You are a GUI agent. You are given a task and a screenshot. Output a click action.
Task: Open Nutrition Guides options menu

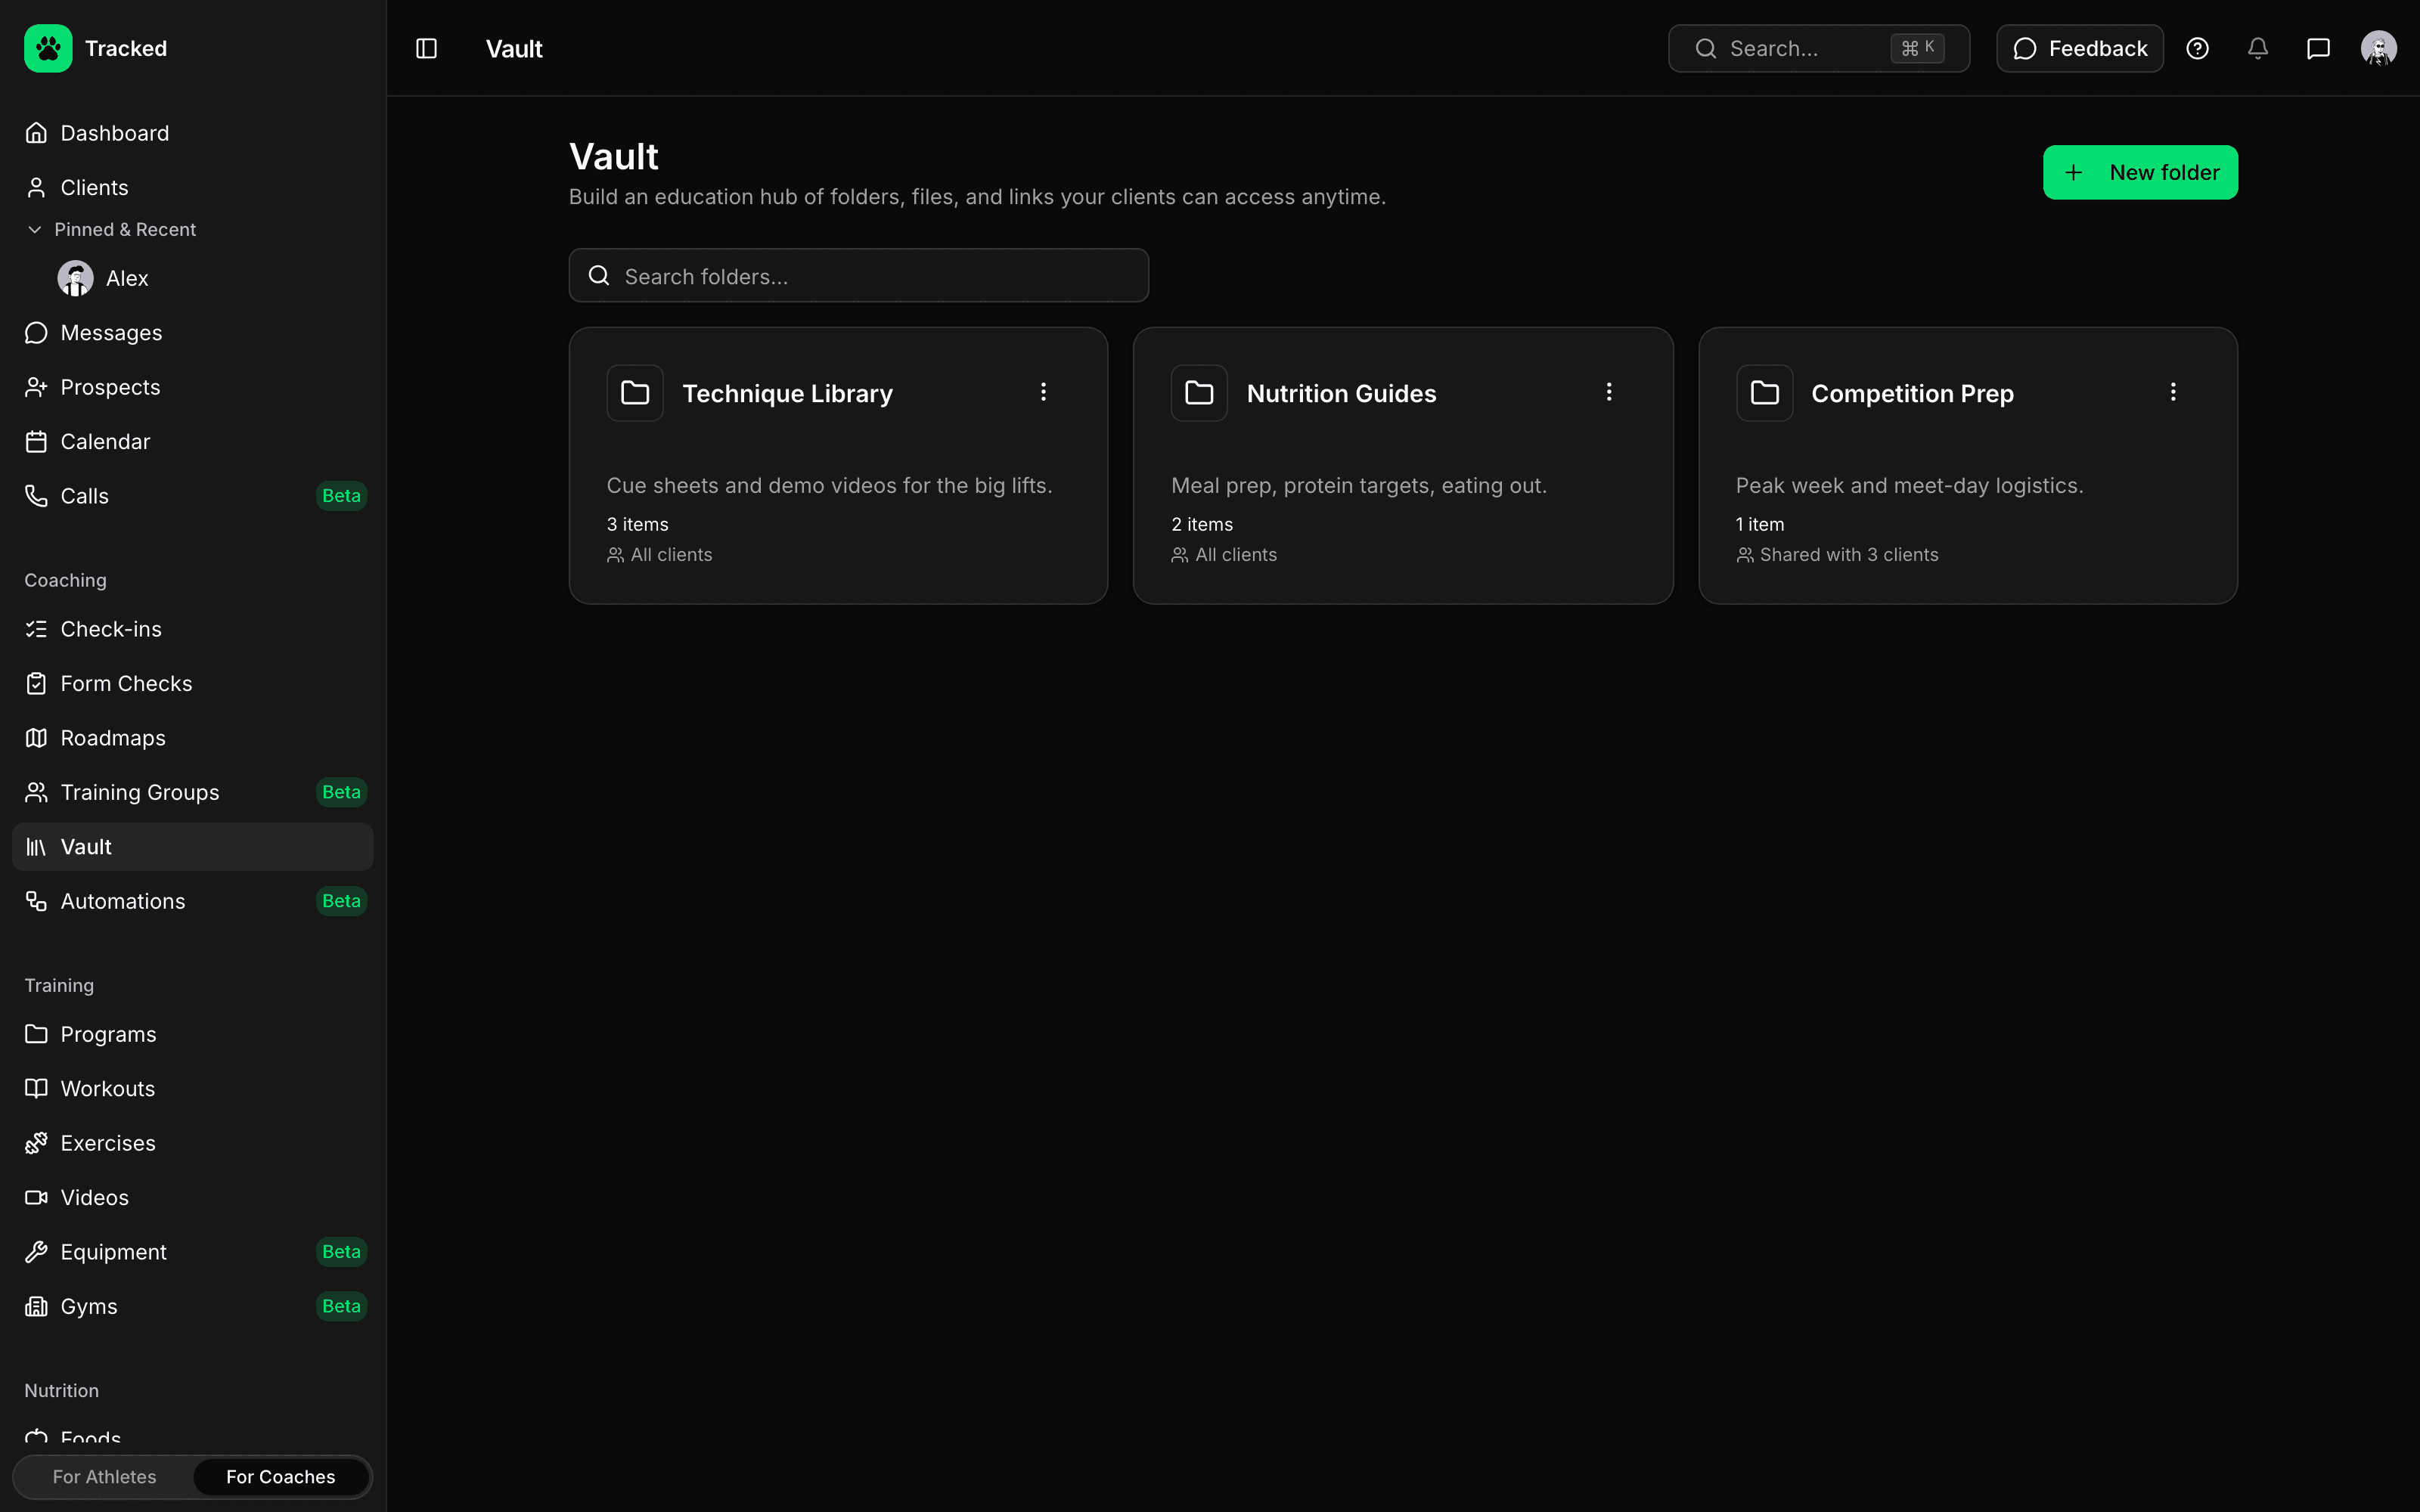pyautogui.click(x=1609, y=392)
